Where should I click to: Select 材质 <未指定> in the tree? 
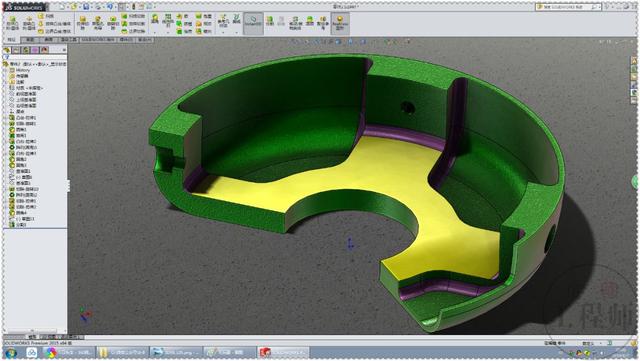(26, 88)
